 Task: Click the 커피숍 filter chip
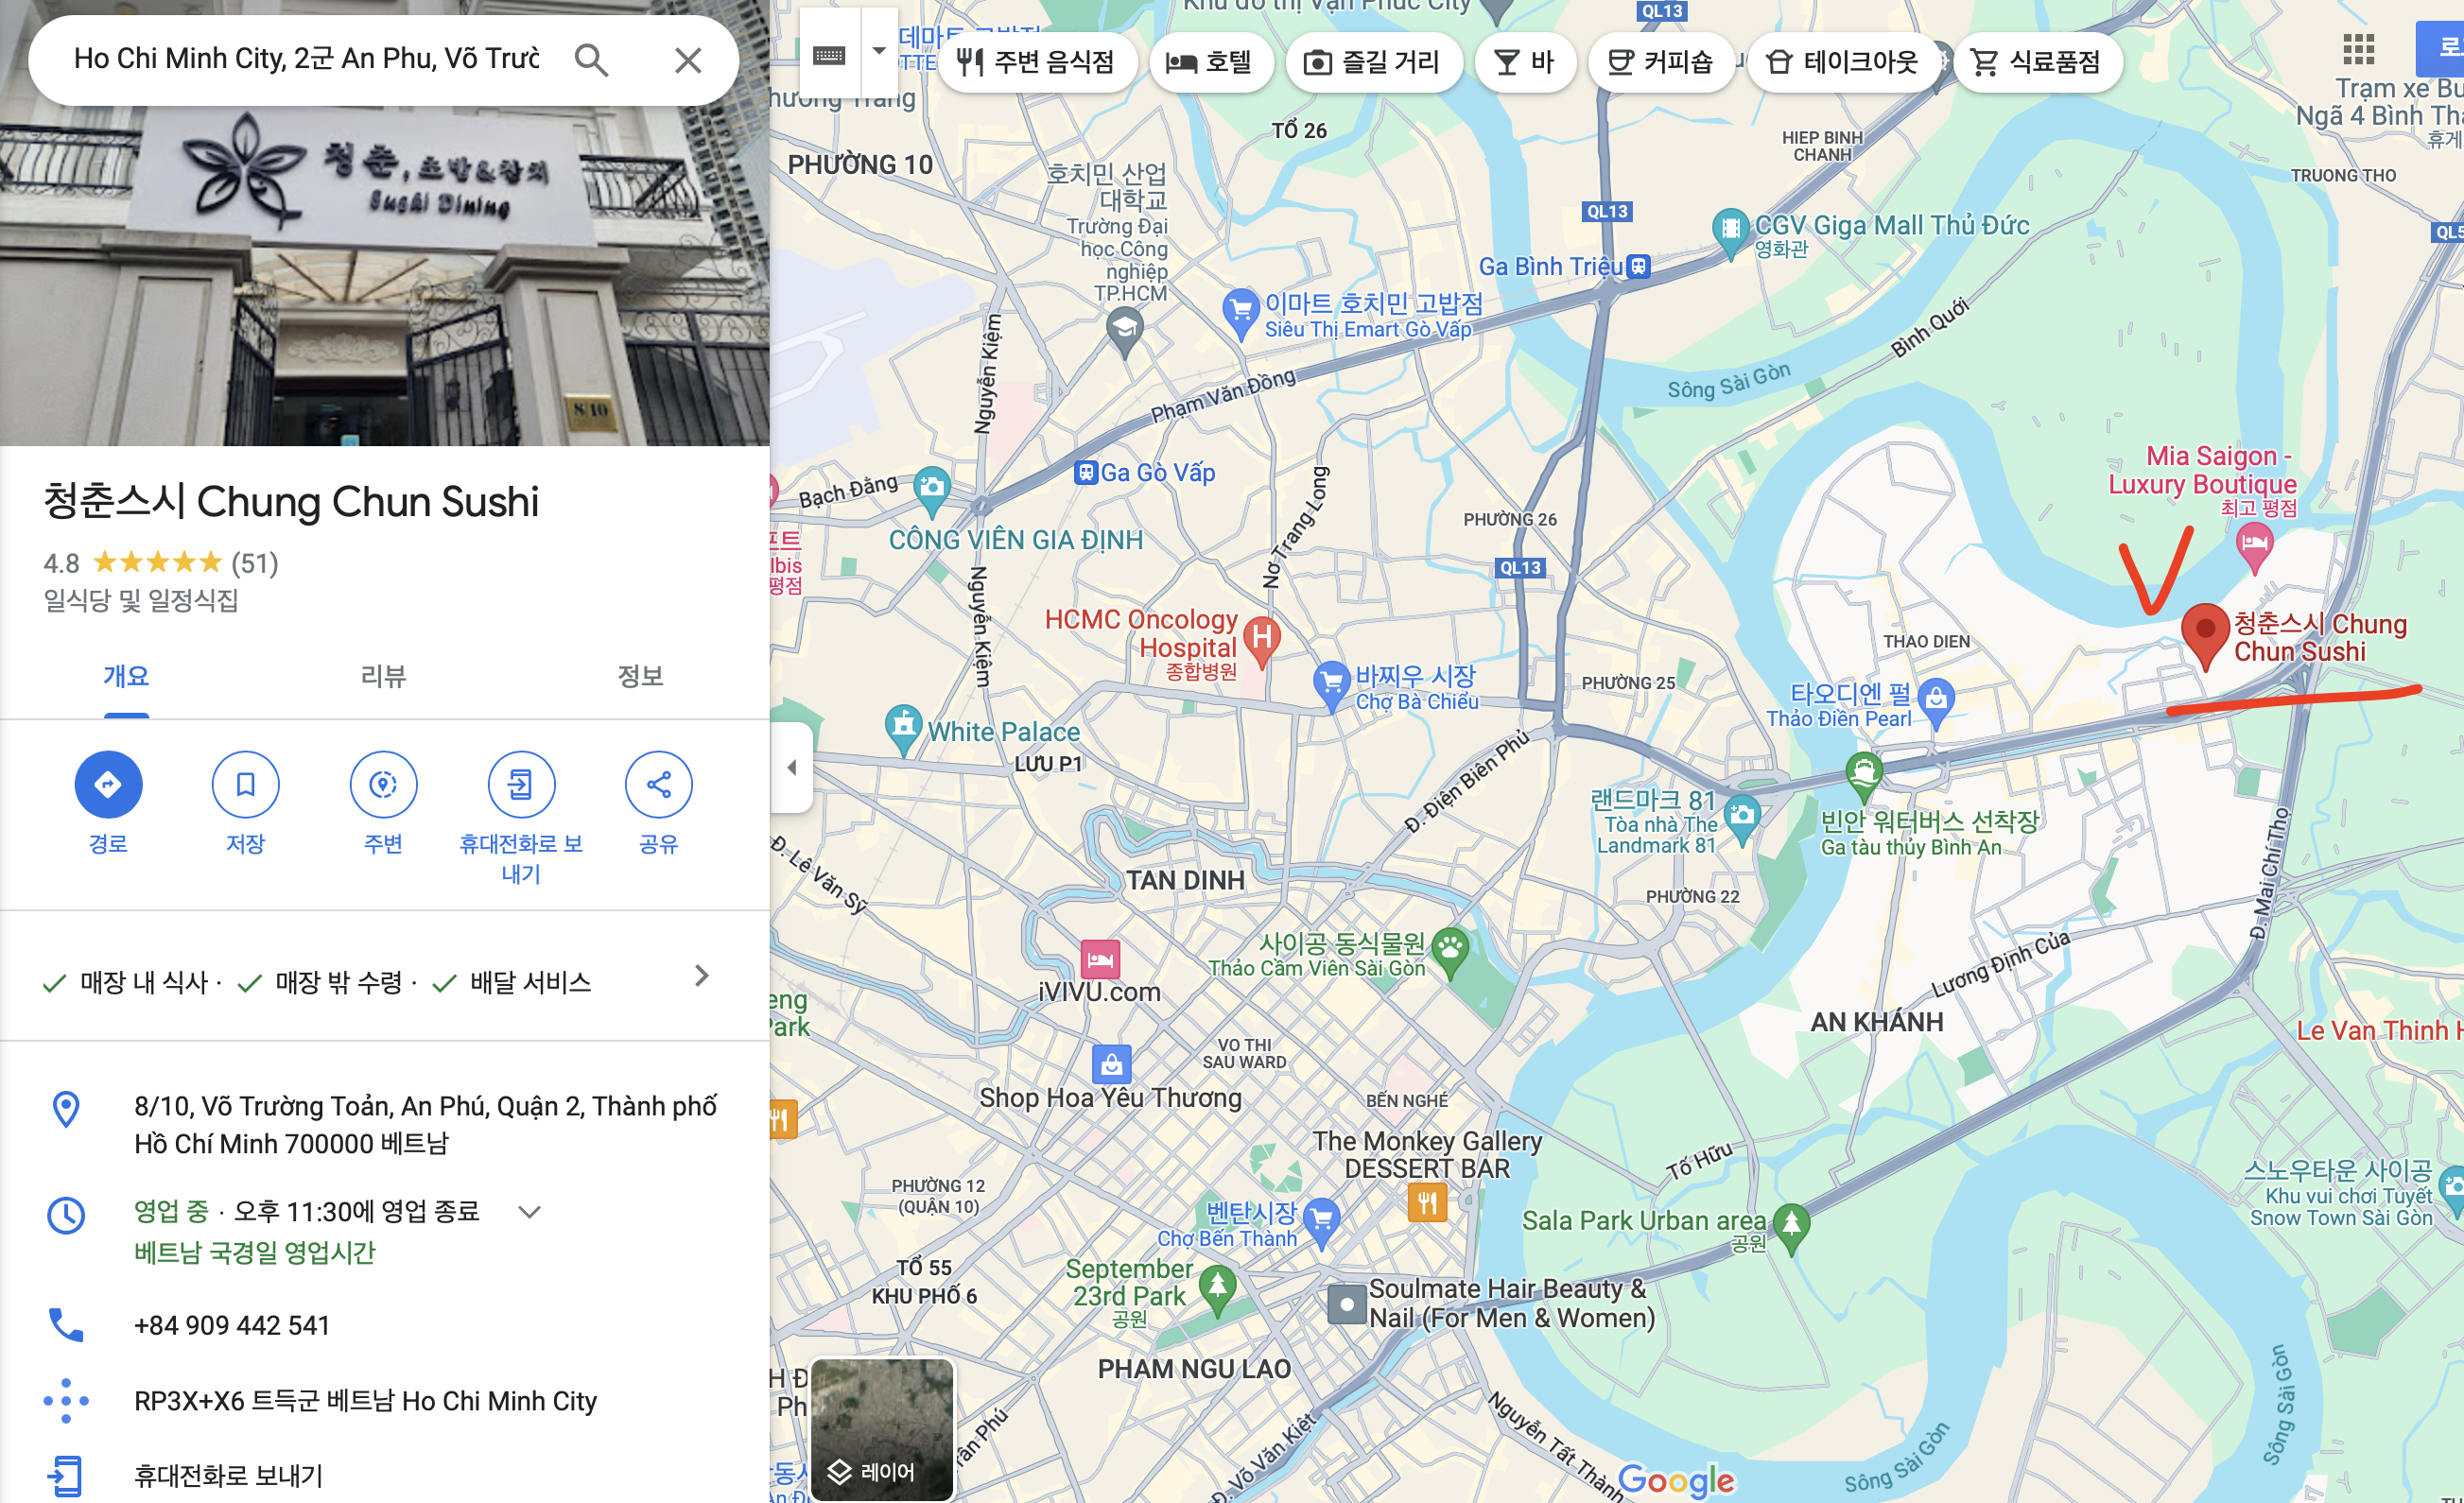point(1660,62)
